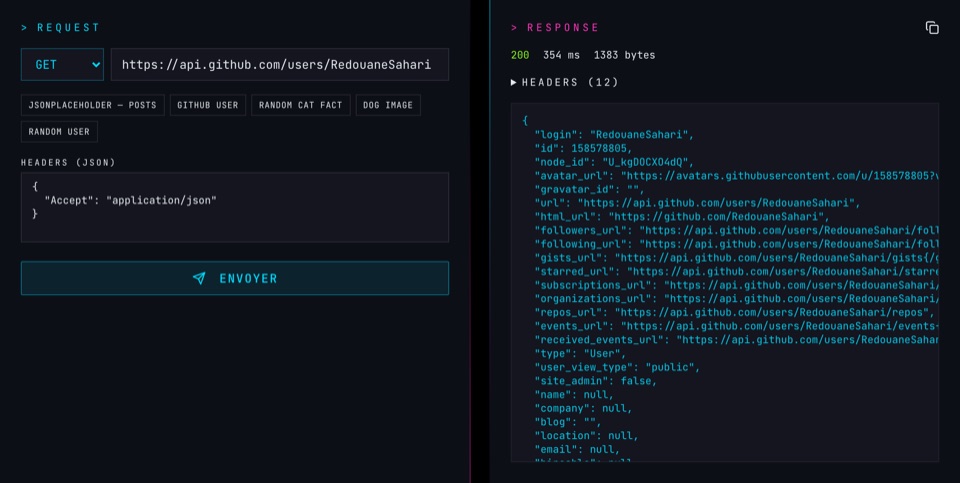Copy the response with the copy icon
Viewport: 960px width, 483px height.
coord(932,28)
